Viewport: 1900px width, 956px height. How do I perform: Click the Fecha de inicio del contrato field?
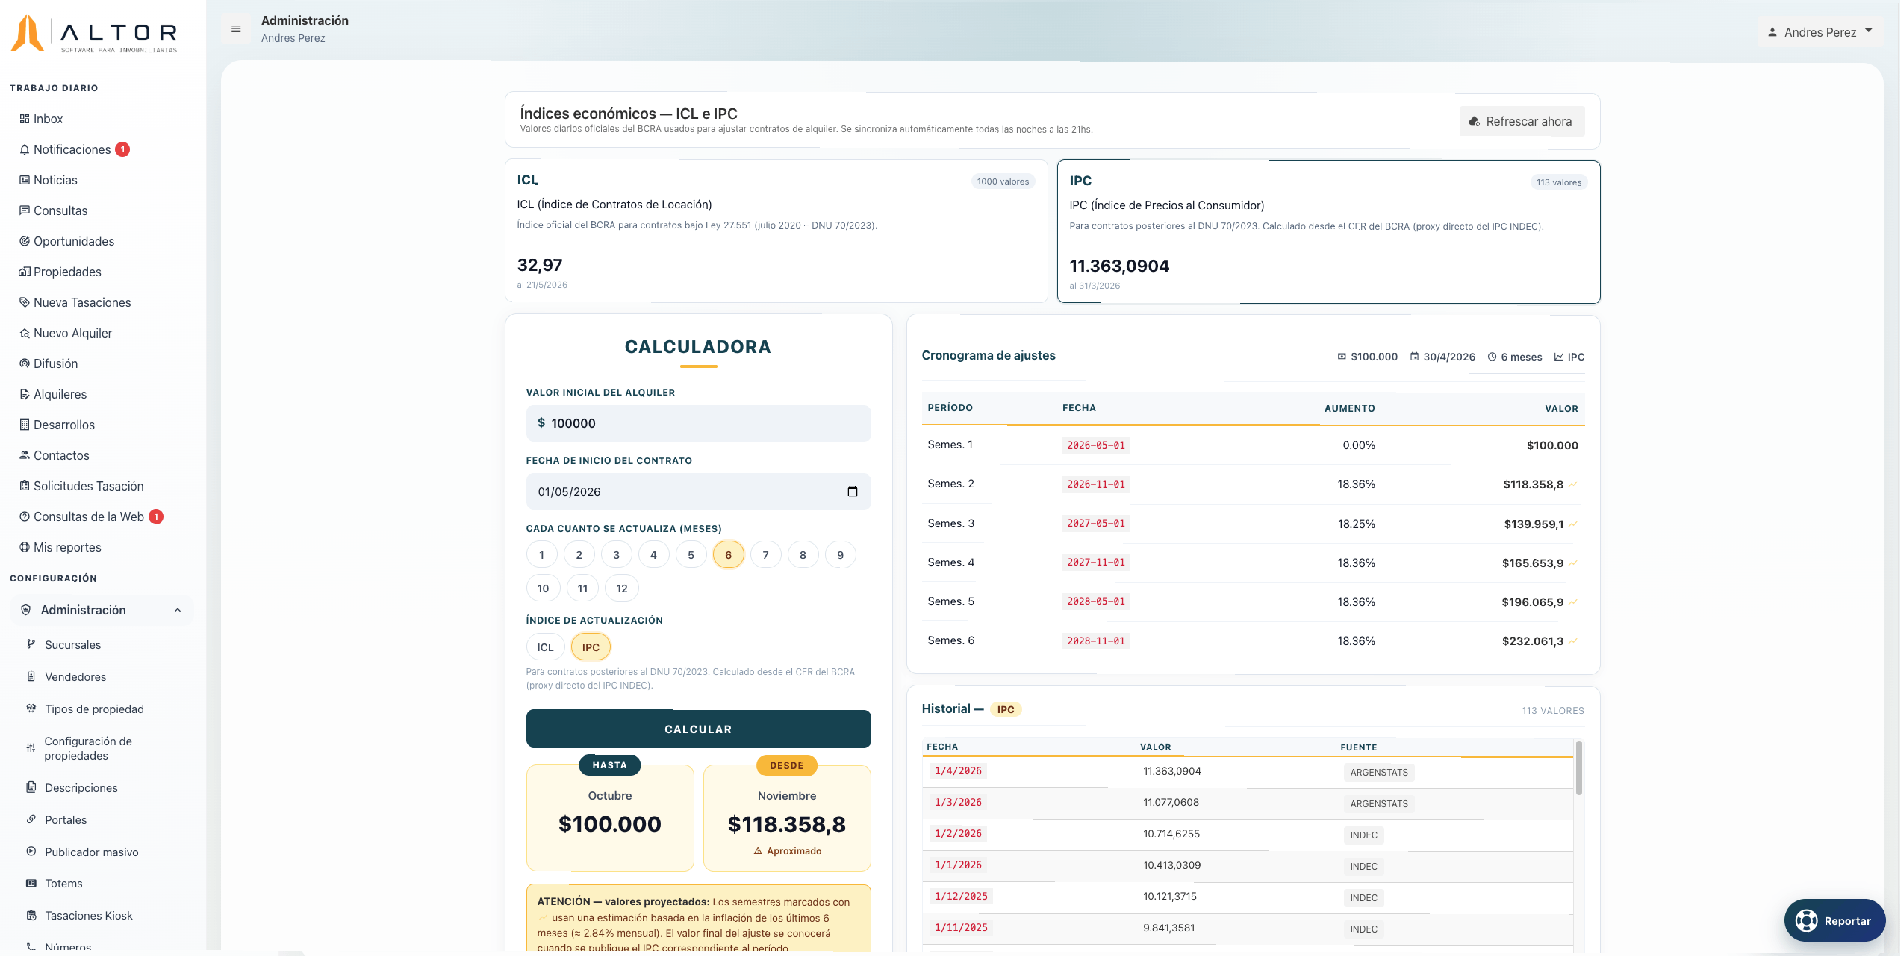point(698,492)
